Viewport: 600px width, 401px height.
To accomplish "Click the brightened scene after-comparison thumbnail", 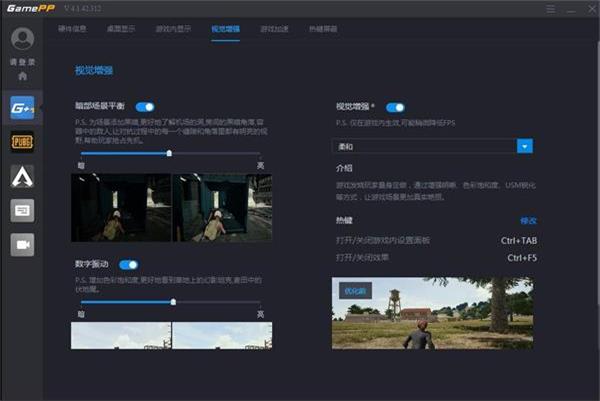I will click(x=222, y=207).
